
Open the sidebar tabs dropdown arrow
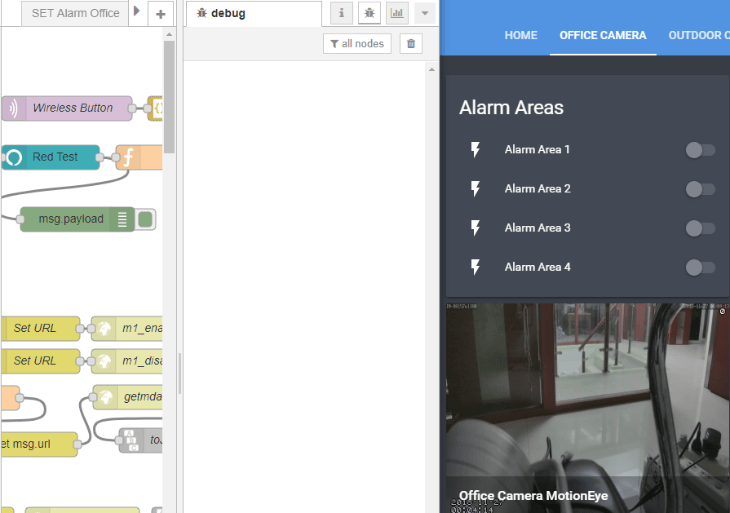pos(425,13)
